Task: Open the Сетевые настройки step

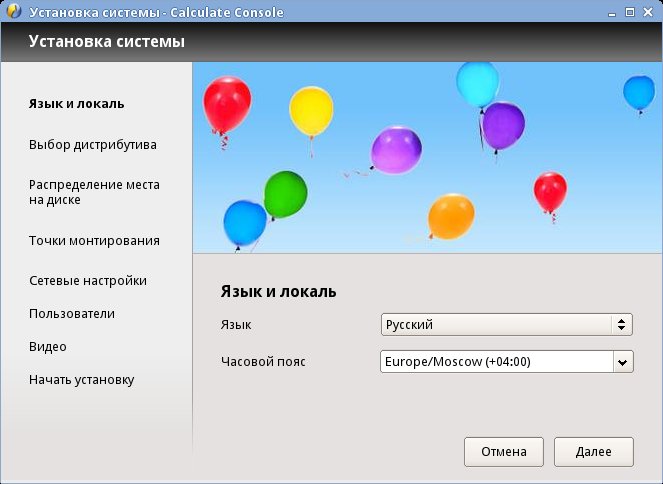Action: pyautogui.click(x=88, y=281)
